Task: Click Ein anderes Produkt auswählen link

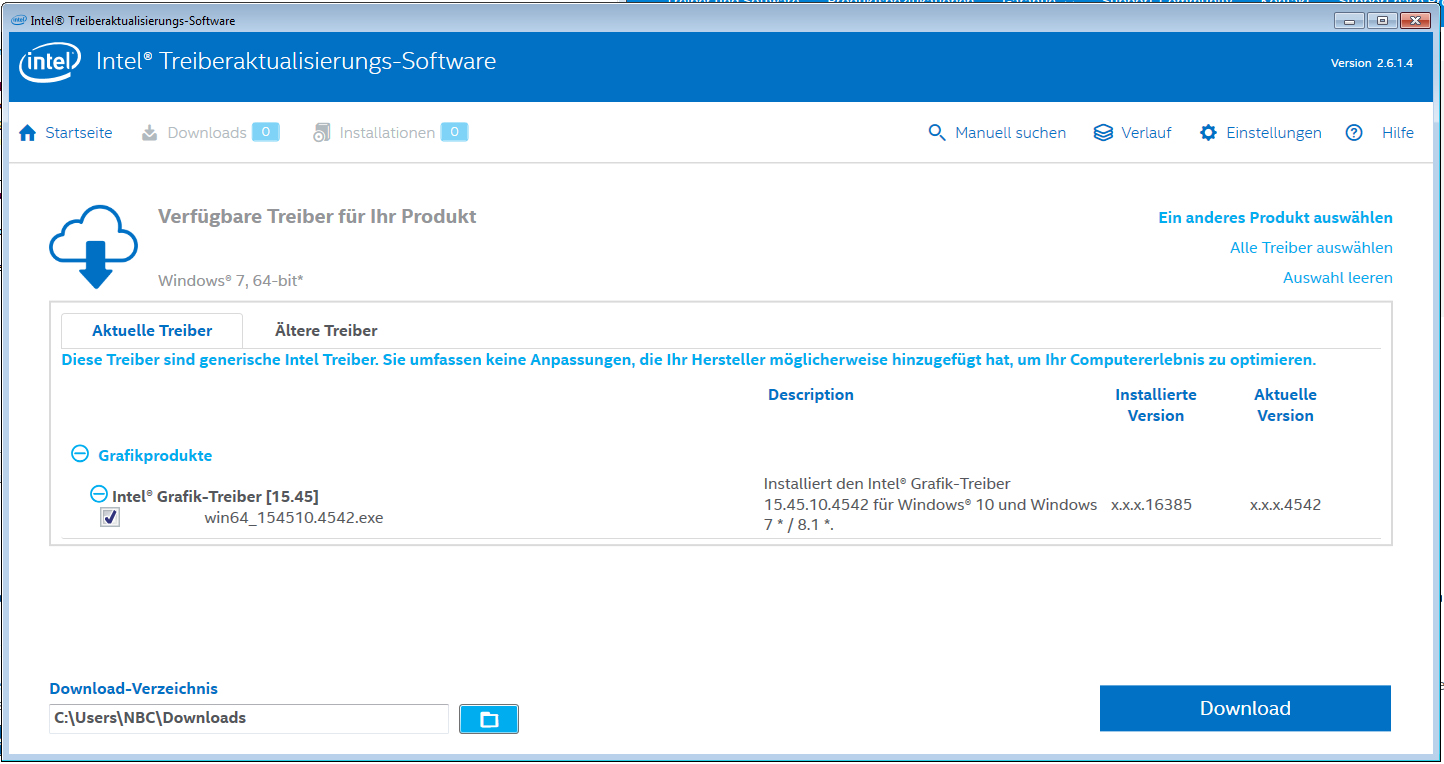Action: click(x=1275, y=217)
